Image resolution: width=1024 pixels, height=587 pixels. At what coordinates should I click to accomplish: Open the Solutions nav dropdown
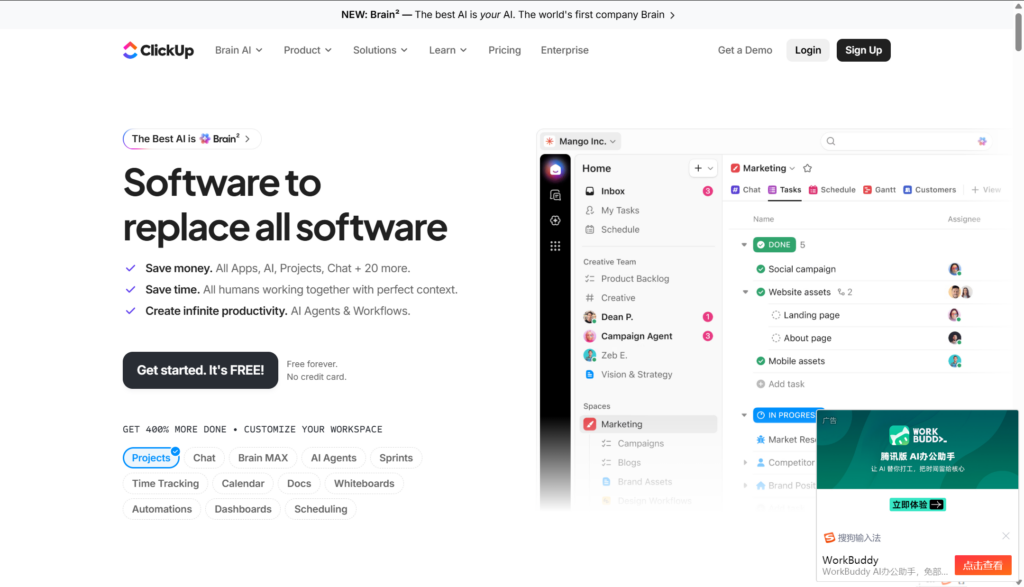click(x=380, y=50)
